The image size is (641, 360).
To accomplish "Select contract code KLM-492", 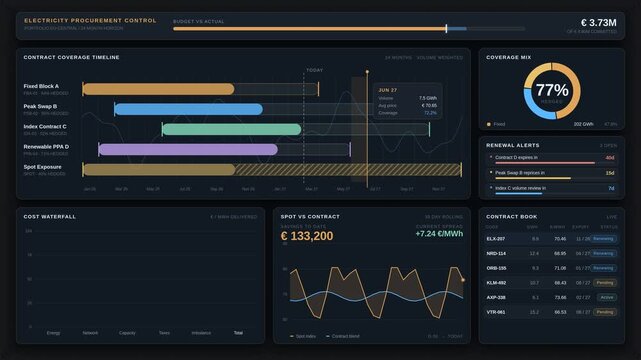I will point(496,283).
